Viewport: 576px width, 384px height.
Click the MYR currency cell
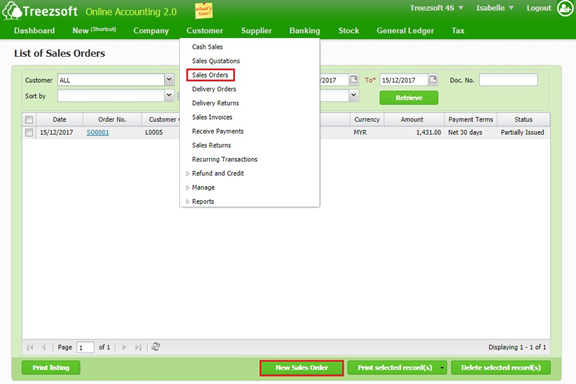point(360,133)
